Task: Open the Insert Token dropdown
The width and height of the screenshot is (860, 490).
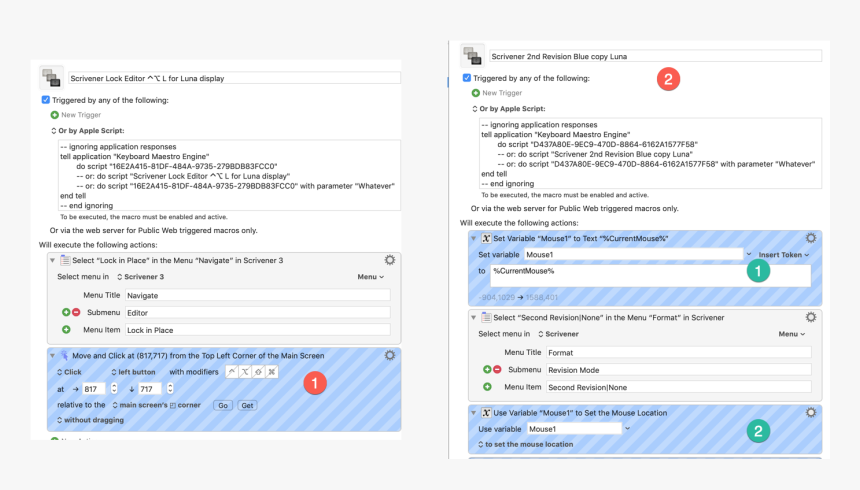Action: 784,255
